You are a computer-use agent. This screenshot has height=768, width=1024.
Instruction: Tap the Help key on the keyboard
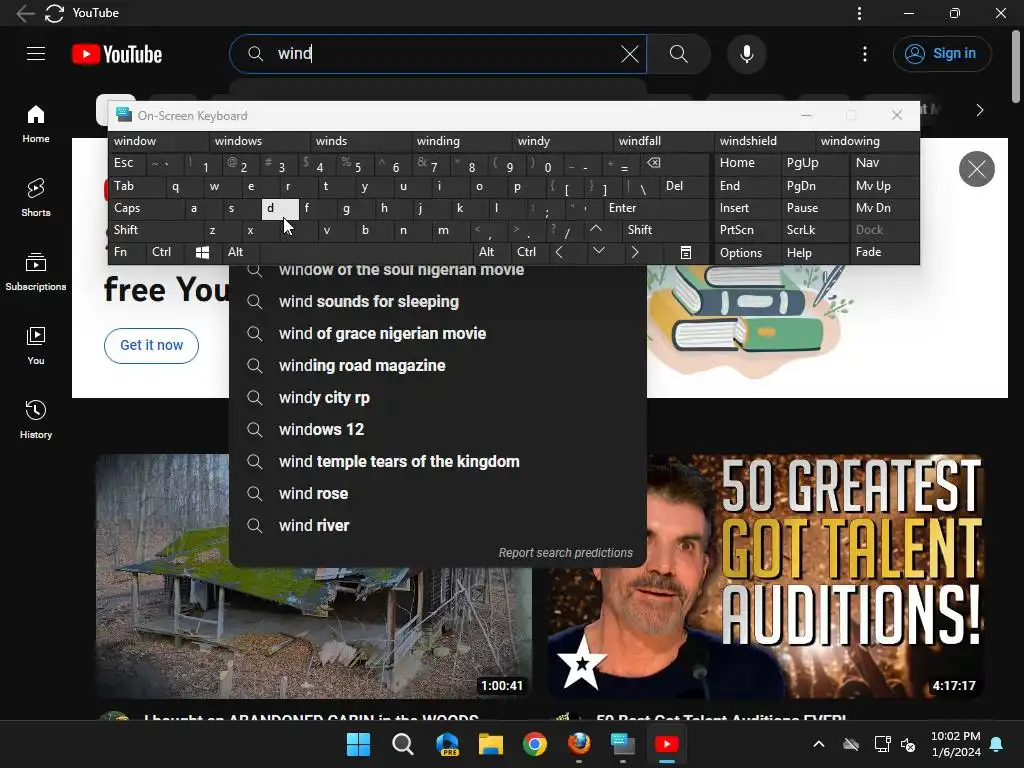tap(814, 253)
